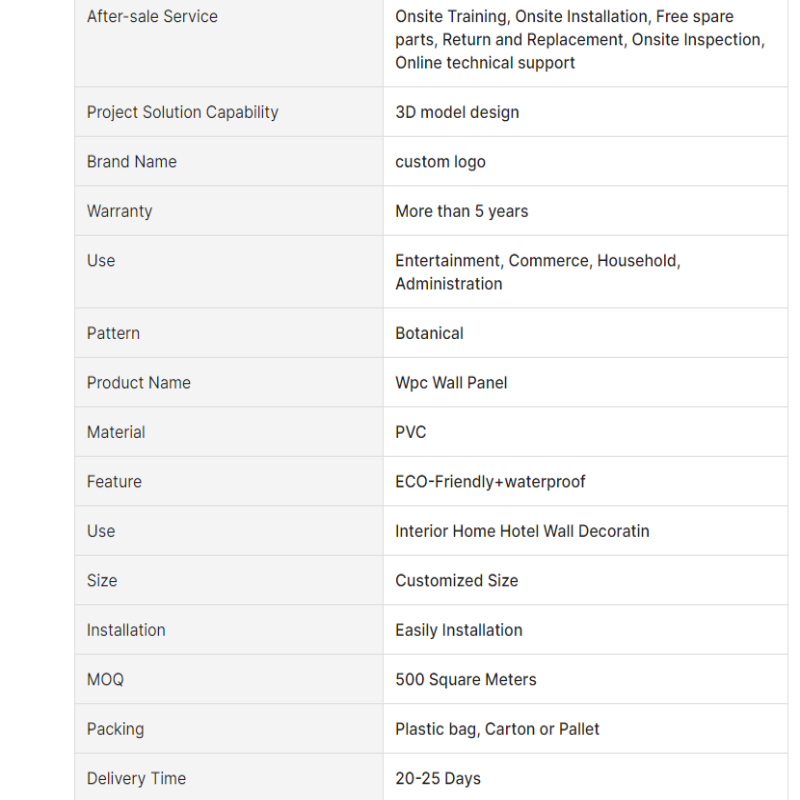Select Entertainment, Commerce, Household use text
This screenshot has width=800, height=800.
[x=538, y=261]
